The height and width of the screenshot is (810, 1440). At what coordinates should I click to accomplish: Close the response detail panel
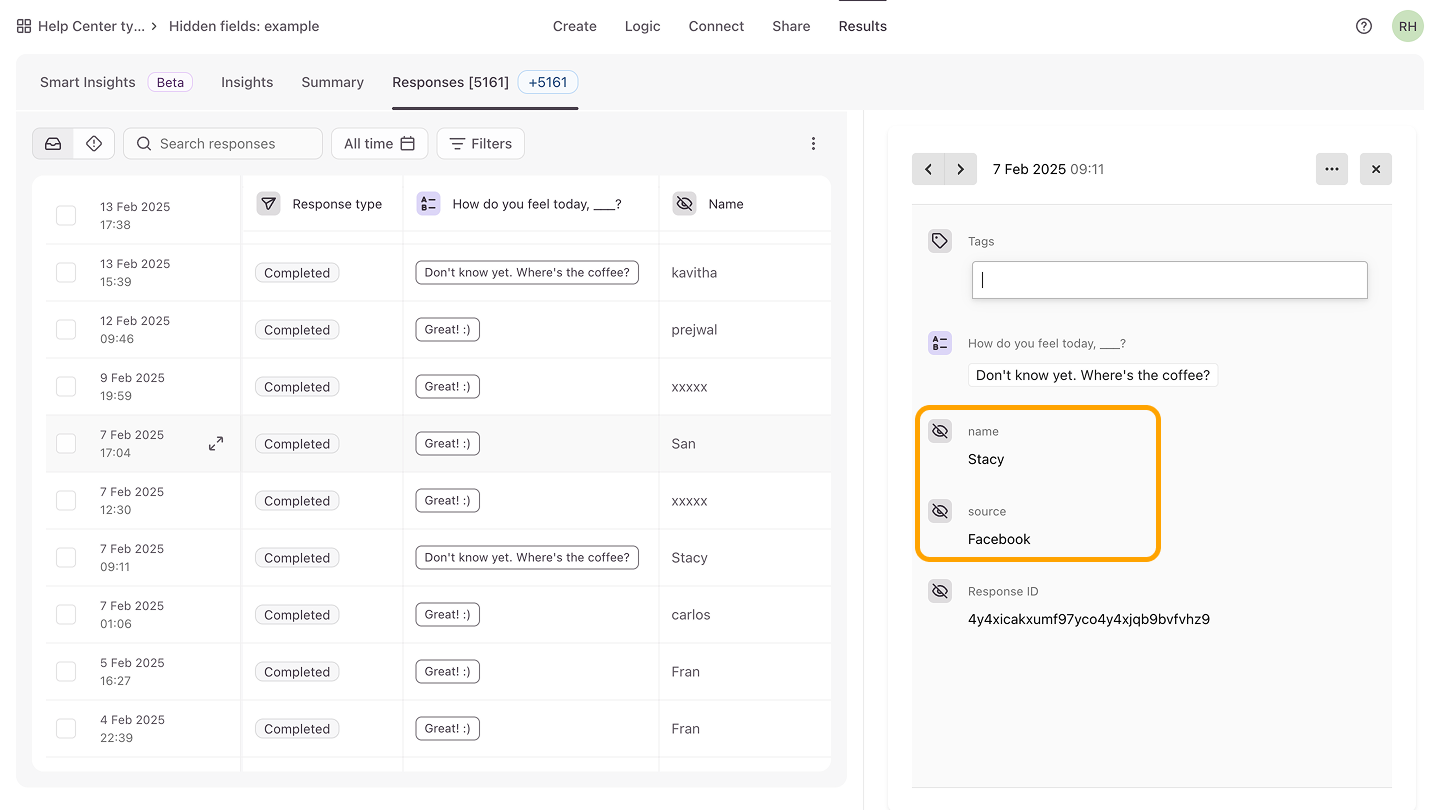click(x=1376, y=169)
